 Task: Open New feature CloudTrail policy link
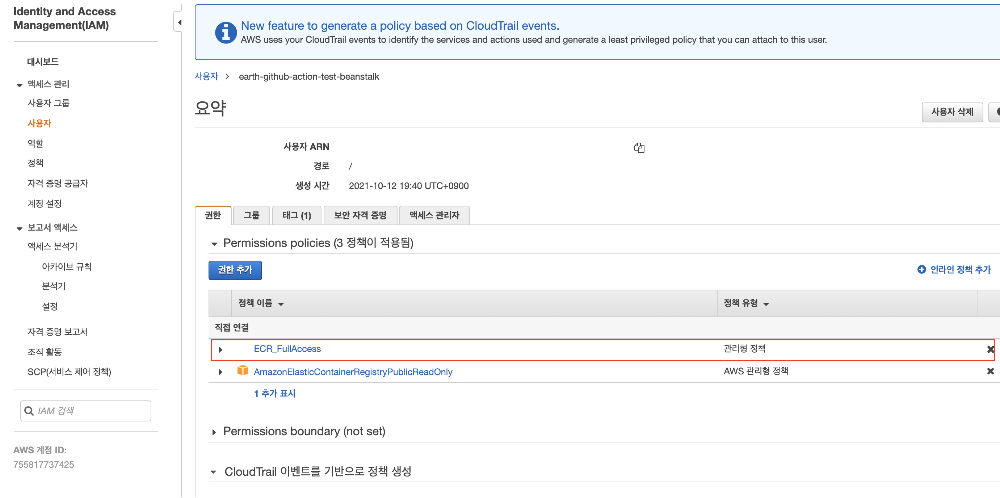(x=400, y=26)
